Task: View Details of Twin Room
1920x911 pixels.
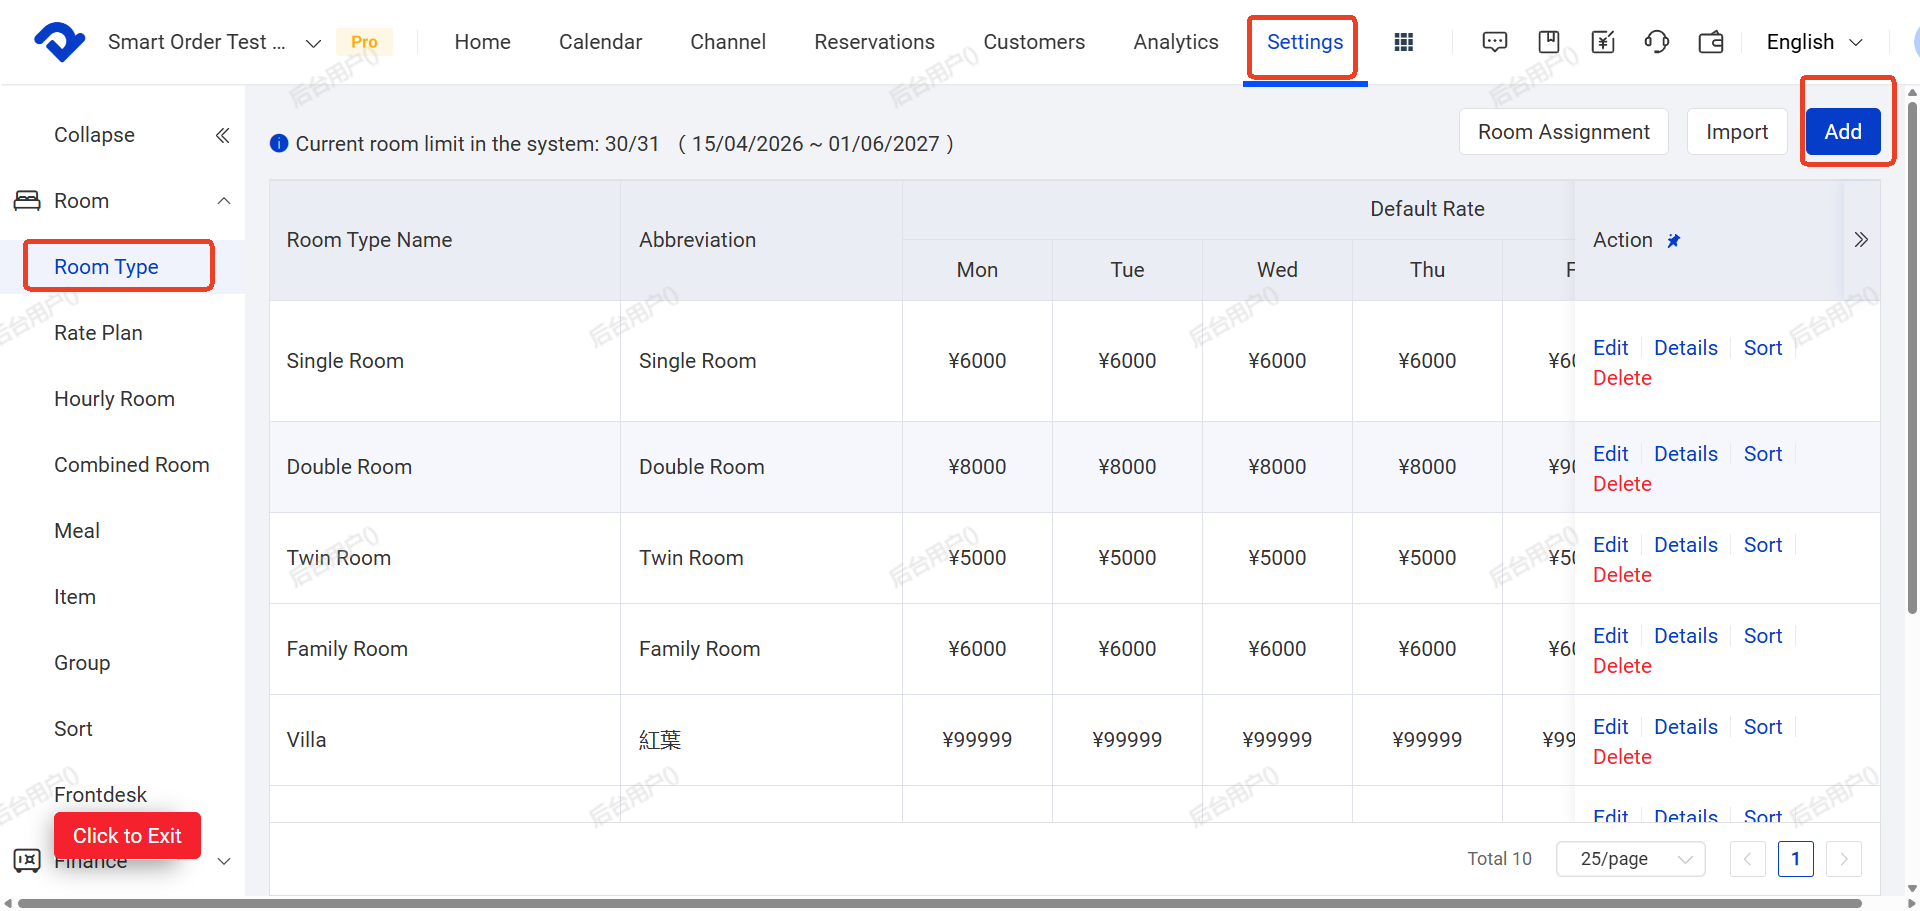Action: (1686, 545)
